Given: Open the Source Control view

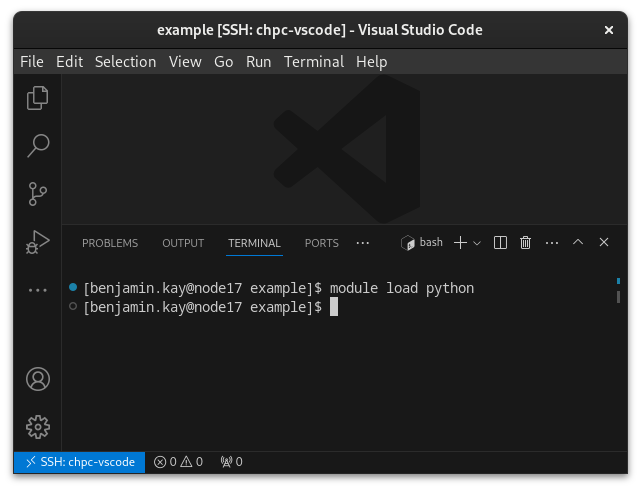Looking at the screenshot, I should [x=38, y=194].
